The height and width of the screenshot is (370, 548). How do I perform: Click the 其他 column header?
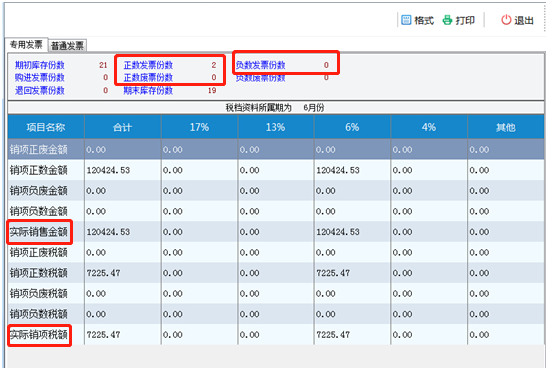(x=506, y=127)
